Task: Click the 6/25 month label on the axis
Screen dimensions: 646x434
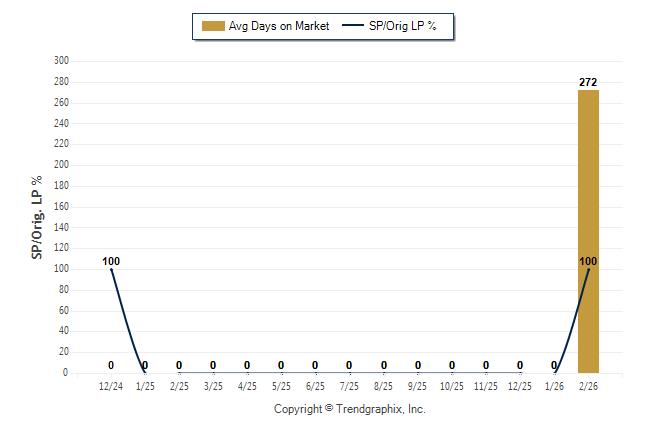Action: 315,387
